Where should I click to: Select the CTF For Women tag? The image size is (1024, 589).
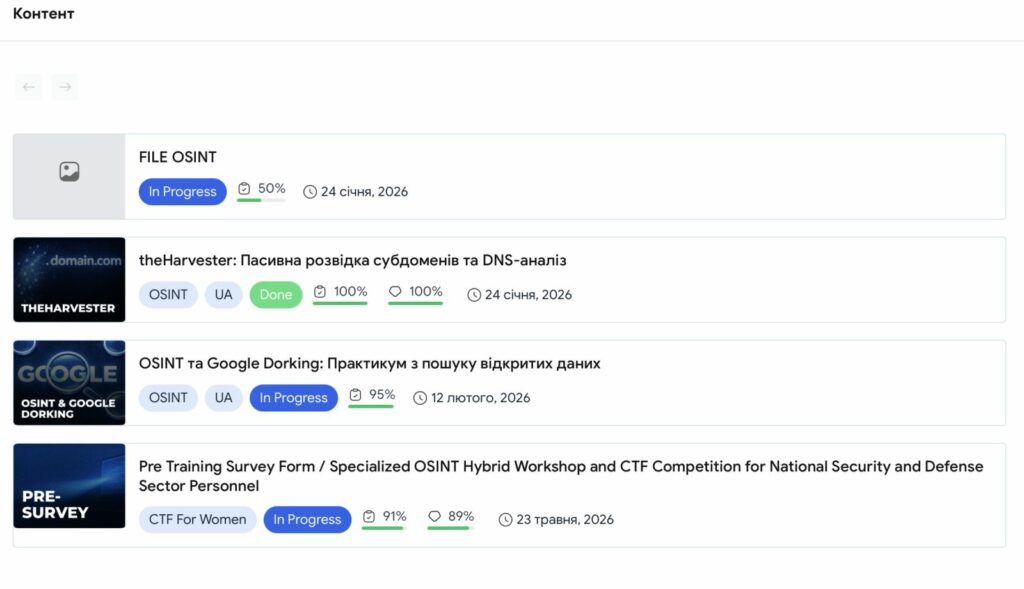197,520
